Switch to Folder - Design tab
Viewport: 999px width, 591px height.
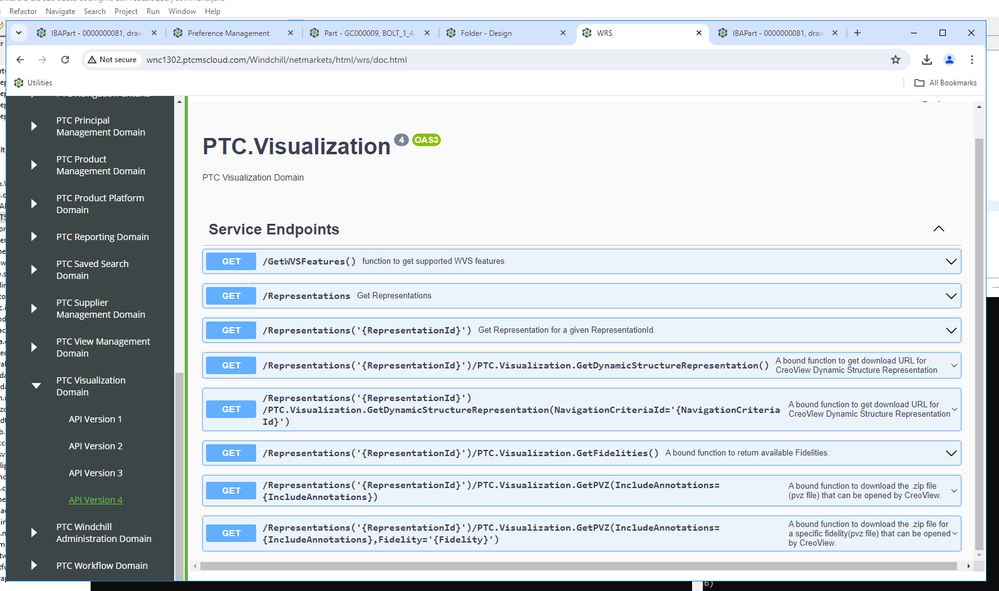click(x=486, y=33)
